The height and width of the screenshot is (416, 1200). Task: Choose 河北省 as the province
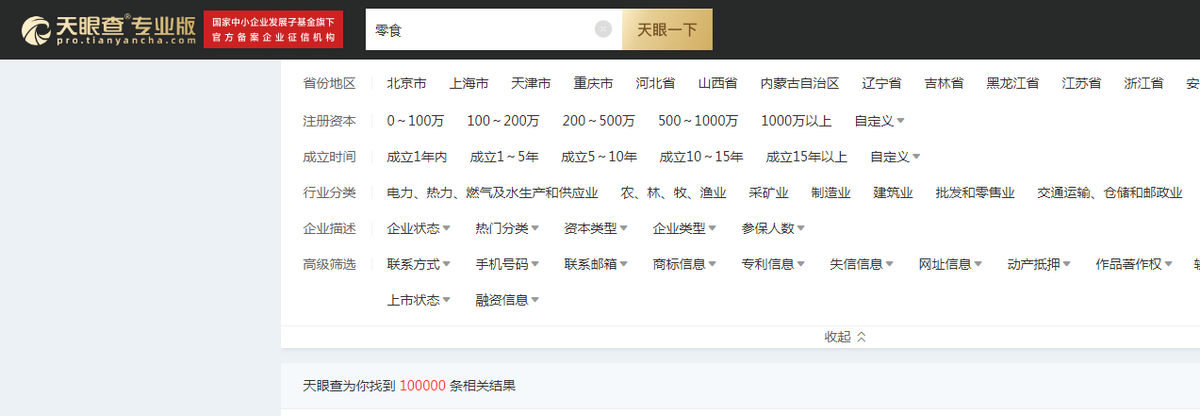tap(655, 84)
